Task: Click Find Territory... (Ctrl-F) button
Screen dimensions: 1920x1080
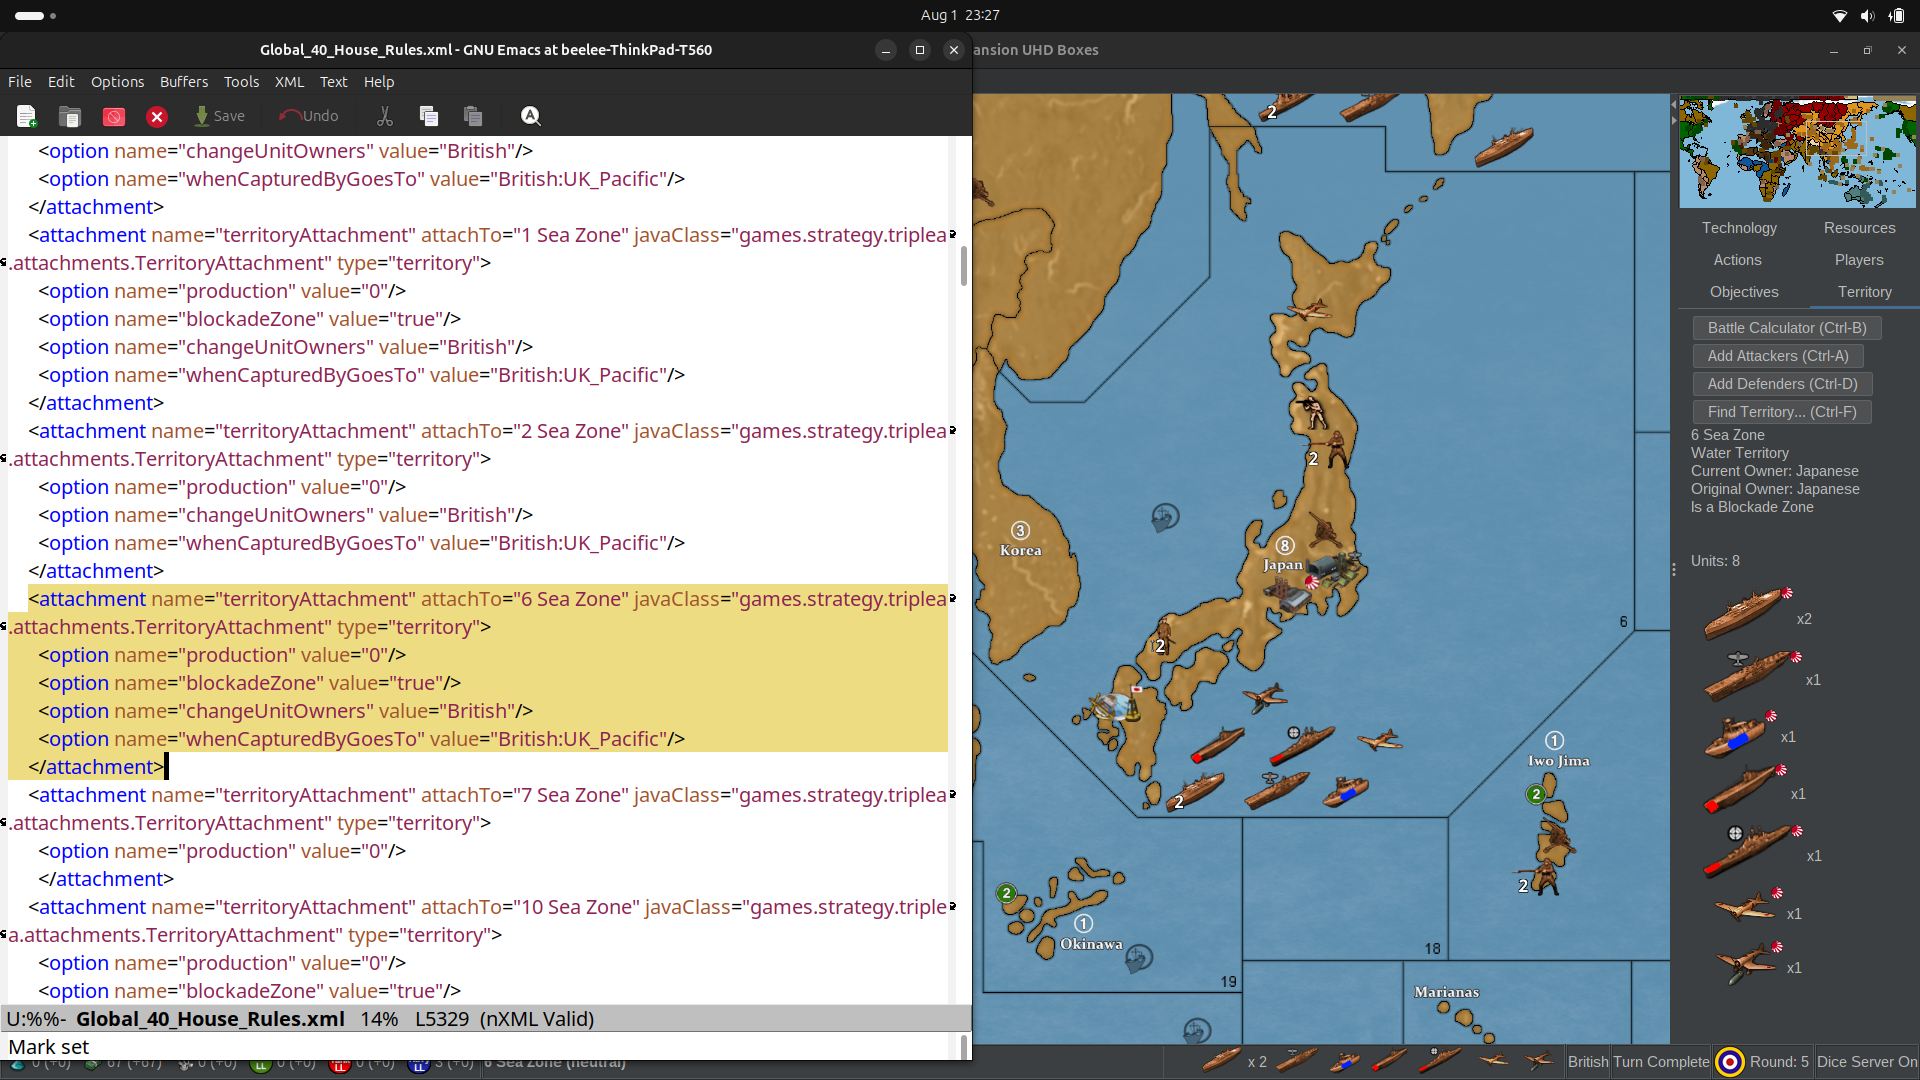Action: click(1782, 412)
